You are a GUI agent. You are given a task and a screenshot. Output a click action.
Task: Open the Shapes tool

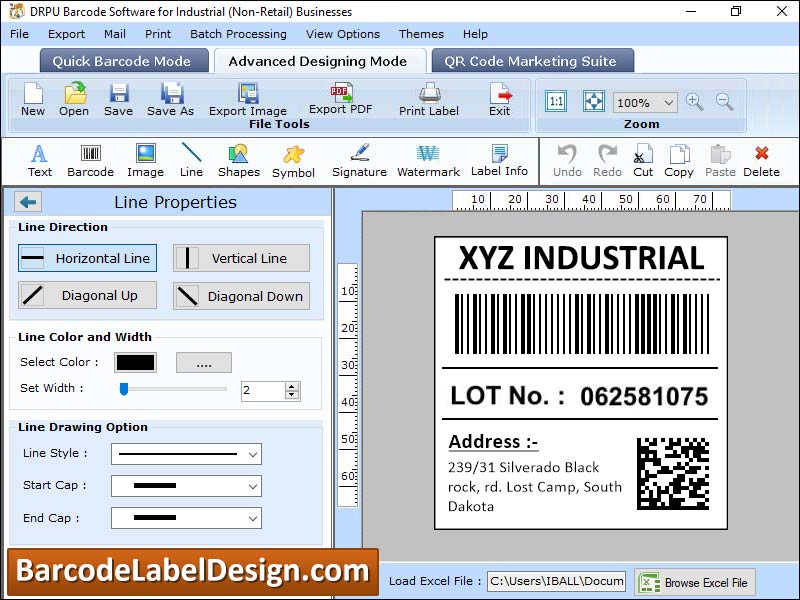(x=238, y=160)
